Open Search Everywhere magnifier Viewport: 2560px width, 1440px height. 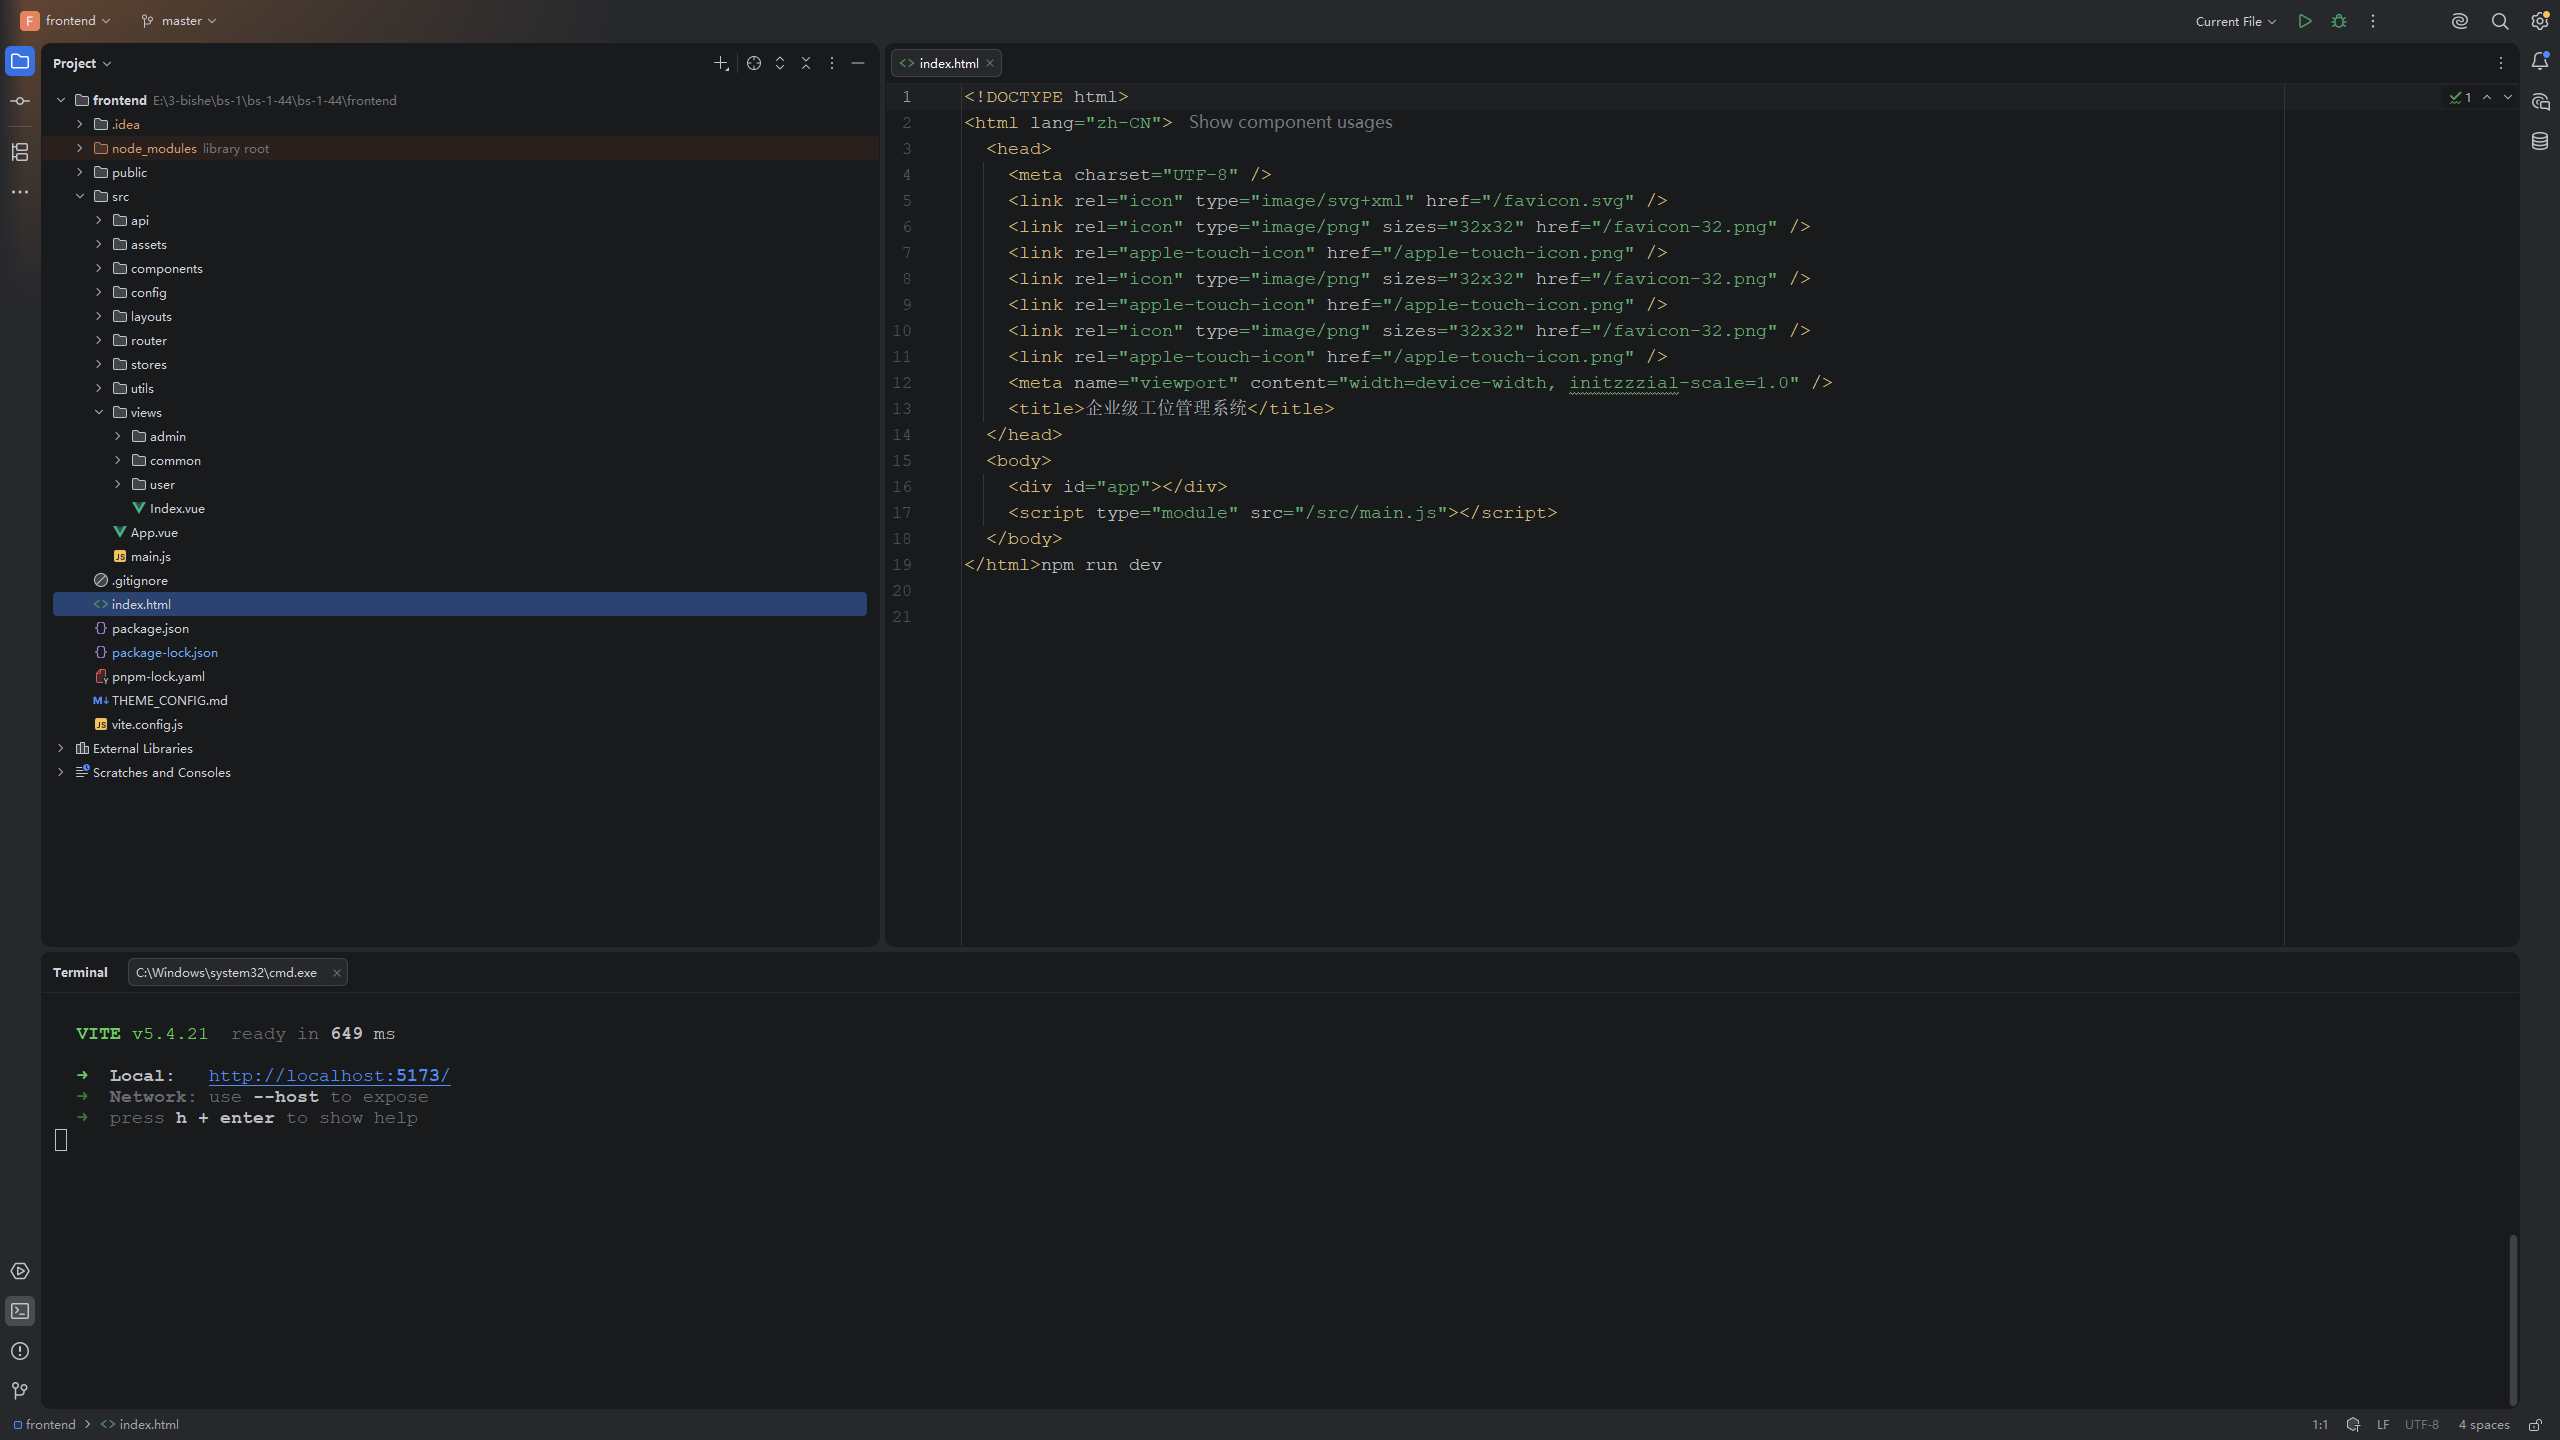point(2500,21)
